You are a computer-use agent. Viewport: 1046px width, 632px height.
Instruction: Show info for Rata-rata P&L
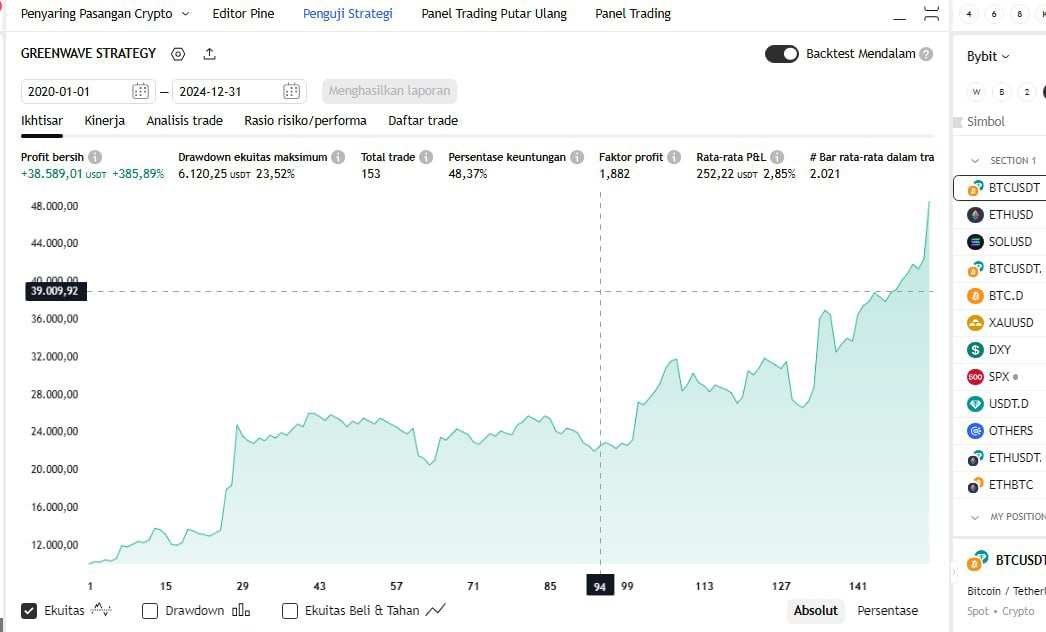tap(777, 157)
